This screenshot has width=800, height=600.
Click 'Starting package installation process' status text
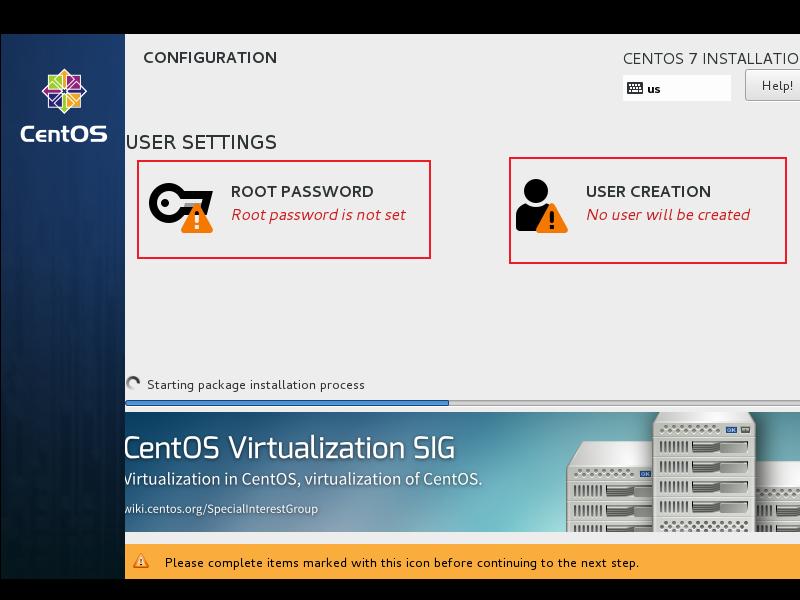[256, 385]
